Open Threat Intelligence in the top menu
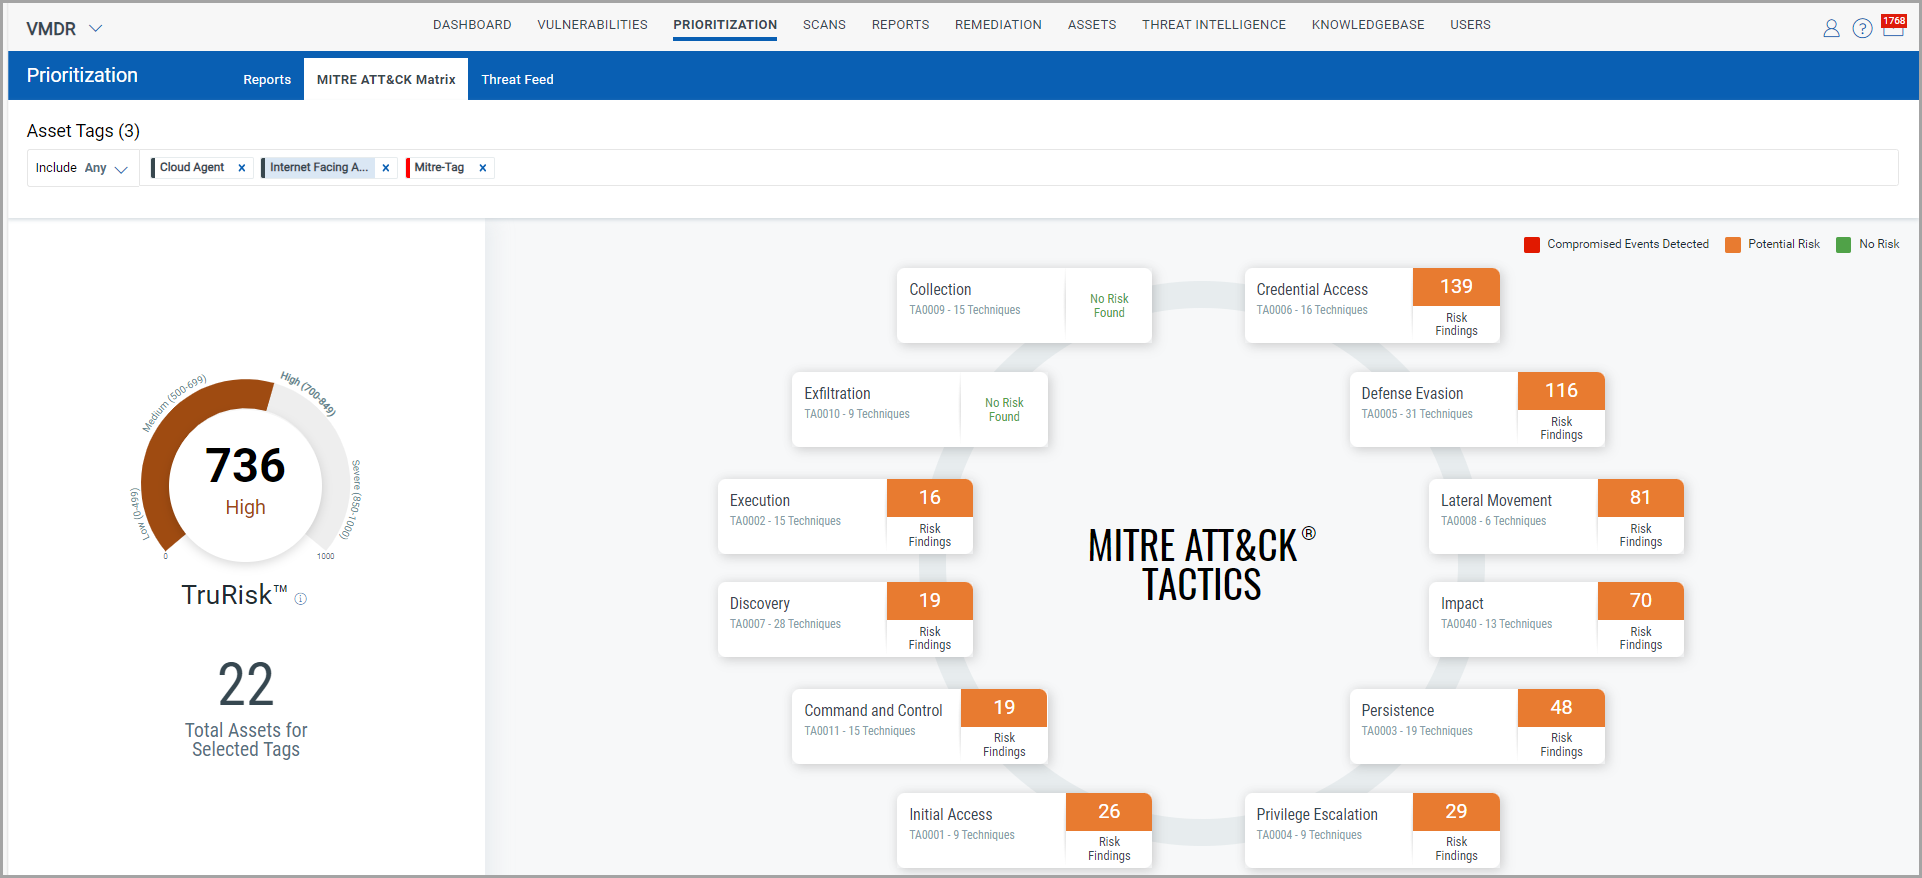 (1214, 25)
